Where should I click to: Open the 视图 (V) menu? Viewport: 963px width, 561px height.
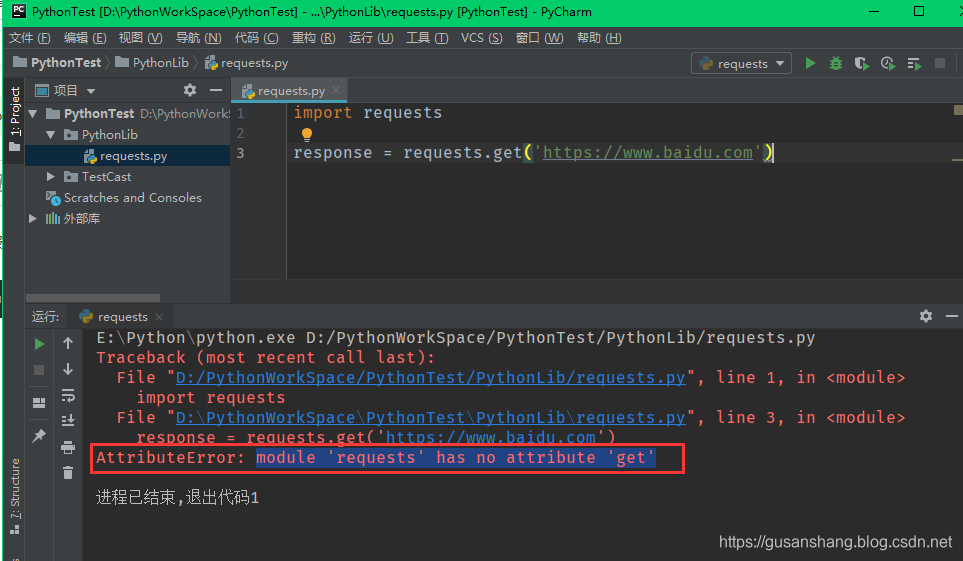[x=141, y=38]
